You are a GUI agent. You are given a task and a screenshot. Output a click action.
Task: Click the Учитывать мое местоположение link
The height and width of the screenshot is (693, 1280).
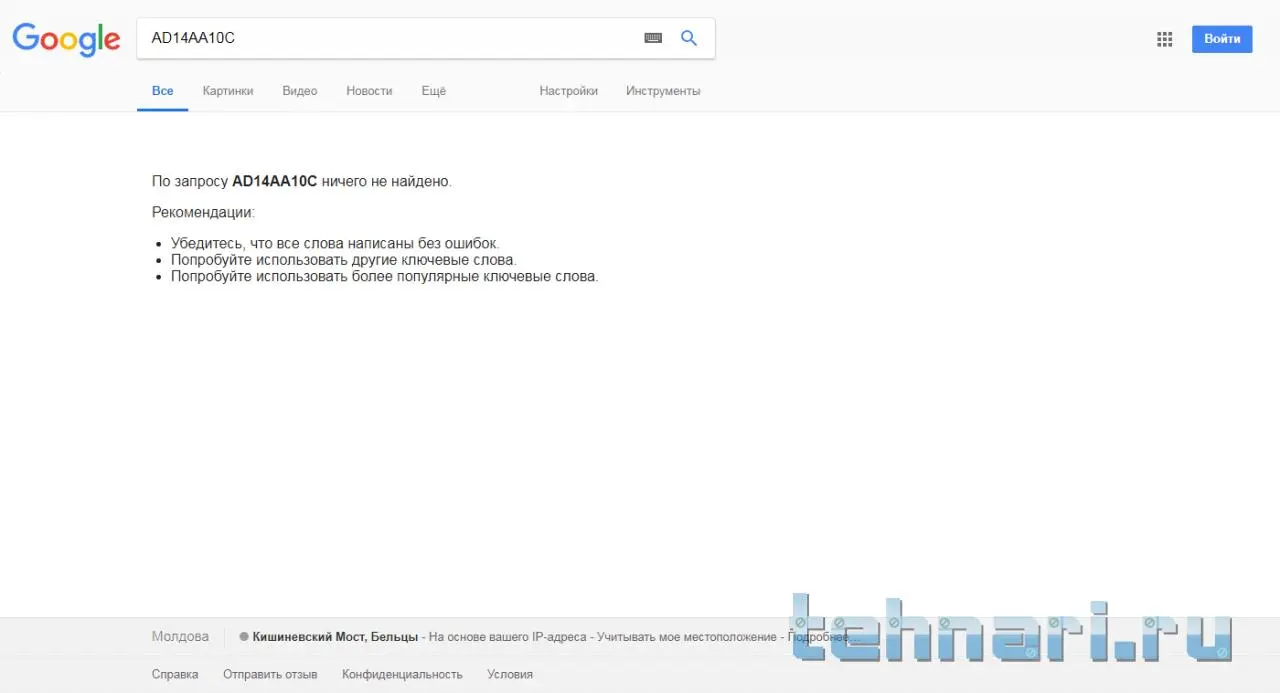pos(687,637)
